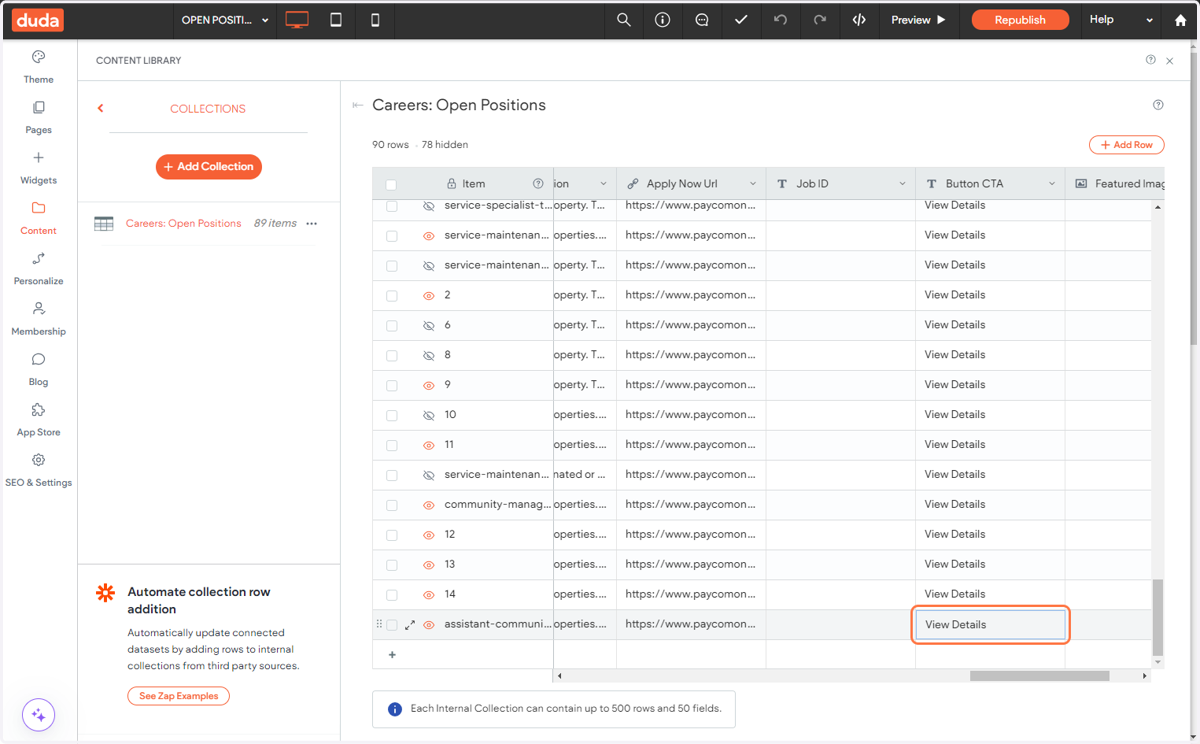1200x744 pixels.
Task: Toggle visibility of row 6
Action: point(429,325)
